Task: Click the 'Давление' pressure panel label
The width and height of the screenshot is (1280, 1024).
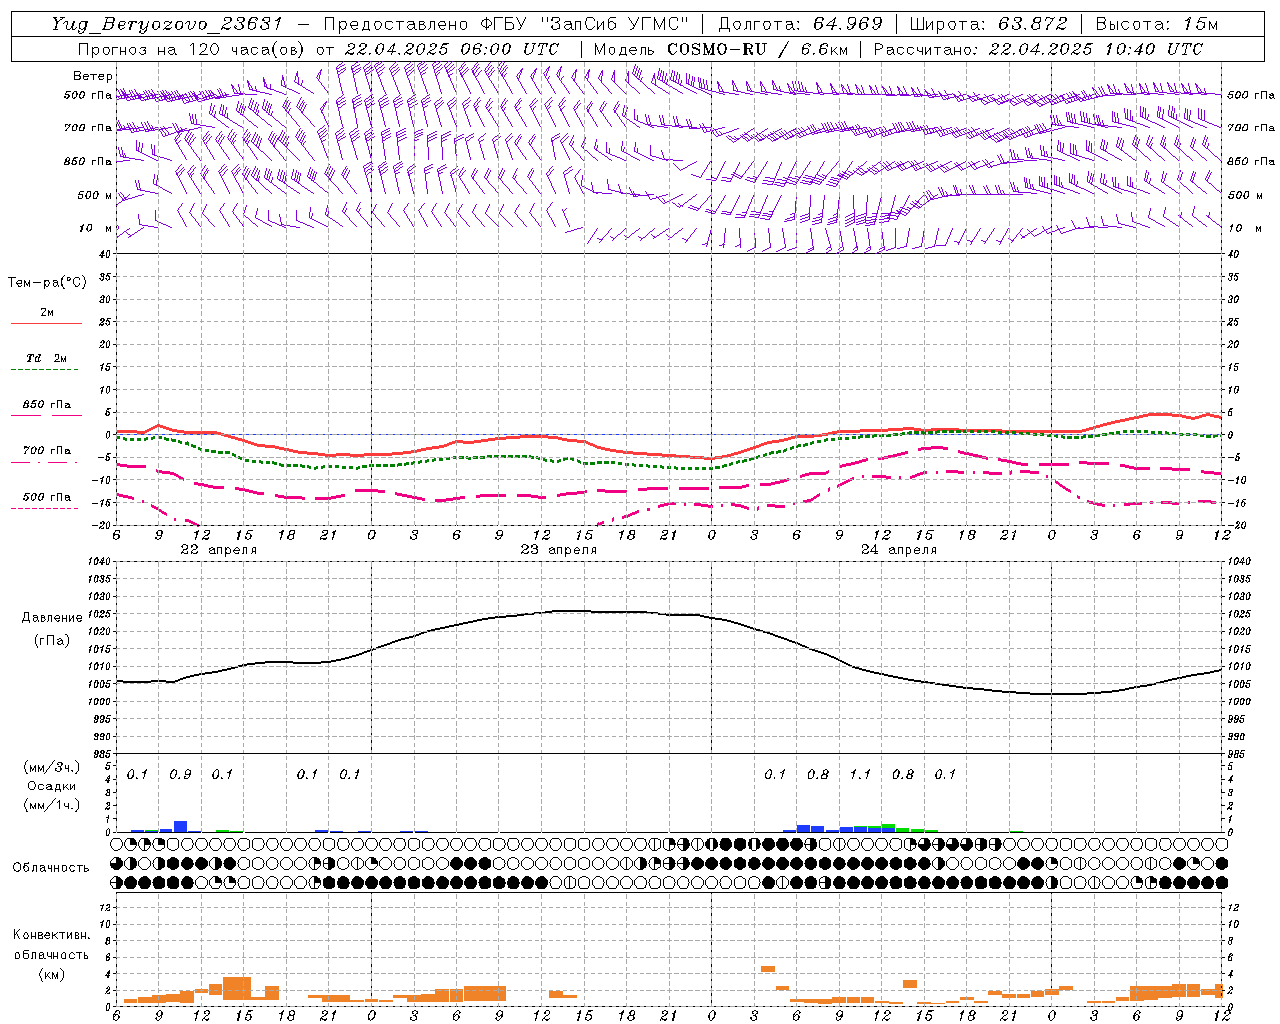Action: (52, 618)
